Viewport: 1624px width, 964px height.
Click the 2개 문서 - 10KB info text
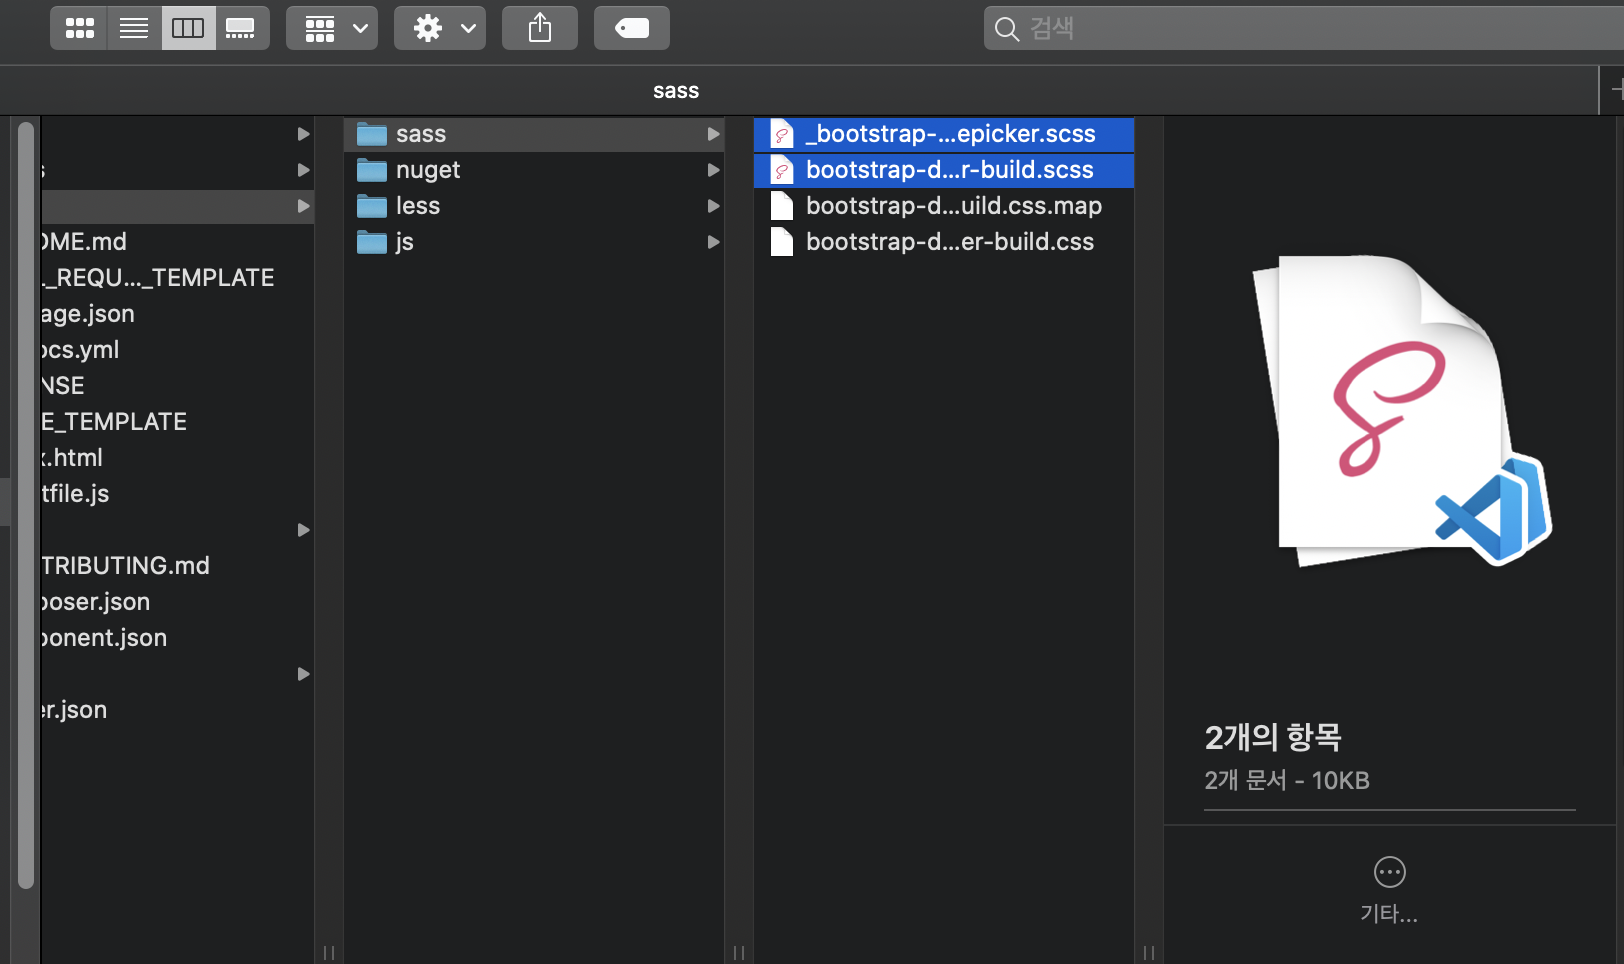click(1287, 781)
